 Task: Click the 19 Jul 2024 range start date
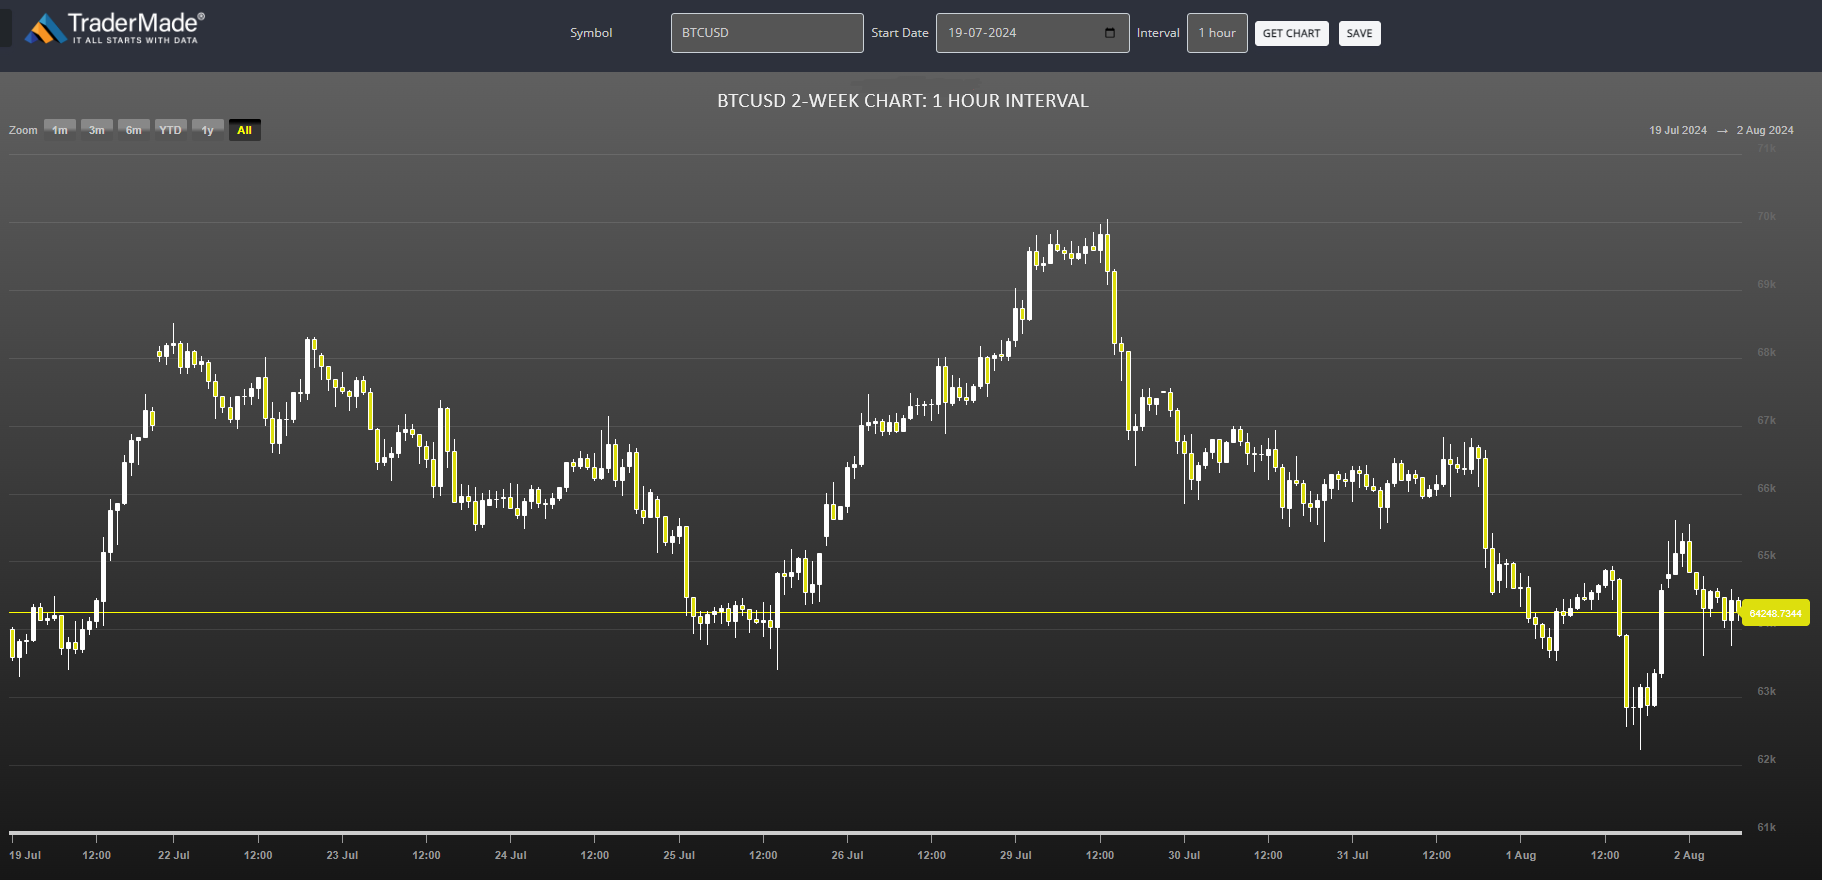pos(1678,130)
